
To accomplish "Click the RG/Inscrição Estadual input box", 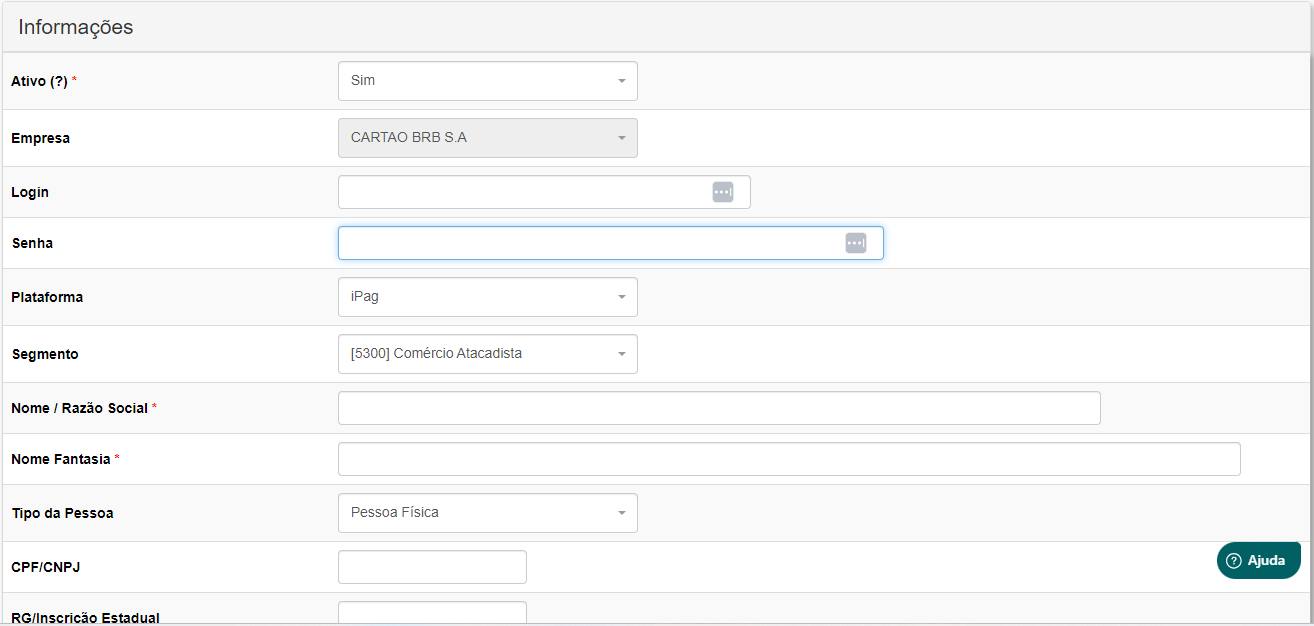I will (432, 613).
